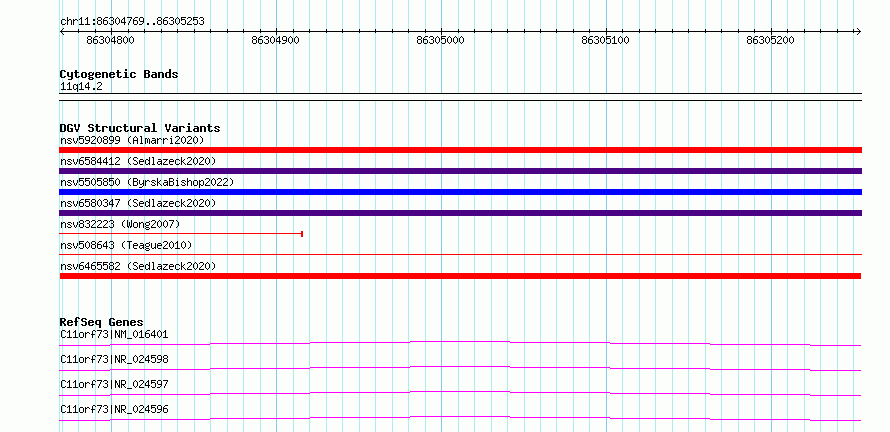The image size is (890, 432).
Task: Open variant nsv832223 (Wong2007) label
Action: pos(120,224)
